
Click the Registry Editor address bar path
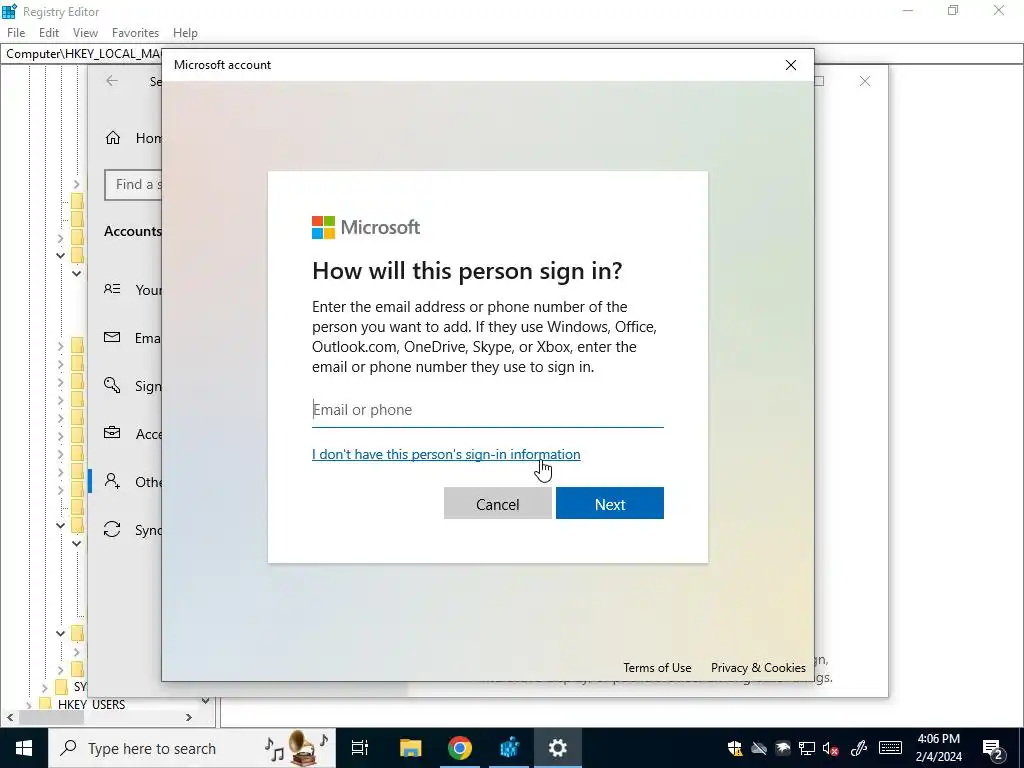click(83, 54)
